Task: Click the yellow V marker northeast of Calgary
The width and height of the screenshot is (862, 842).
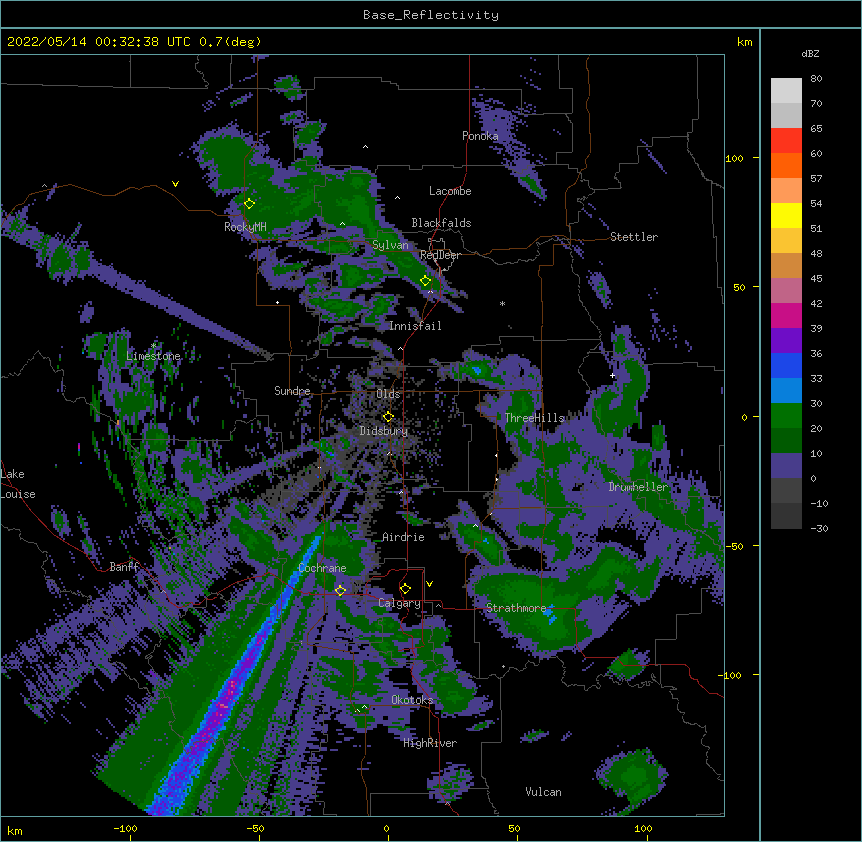Action: pos(429,584)
